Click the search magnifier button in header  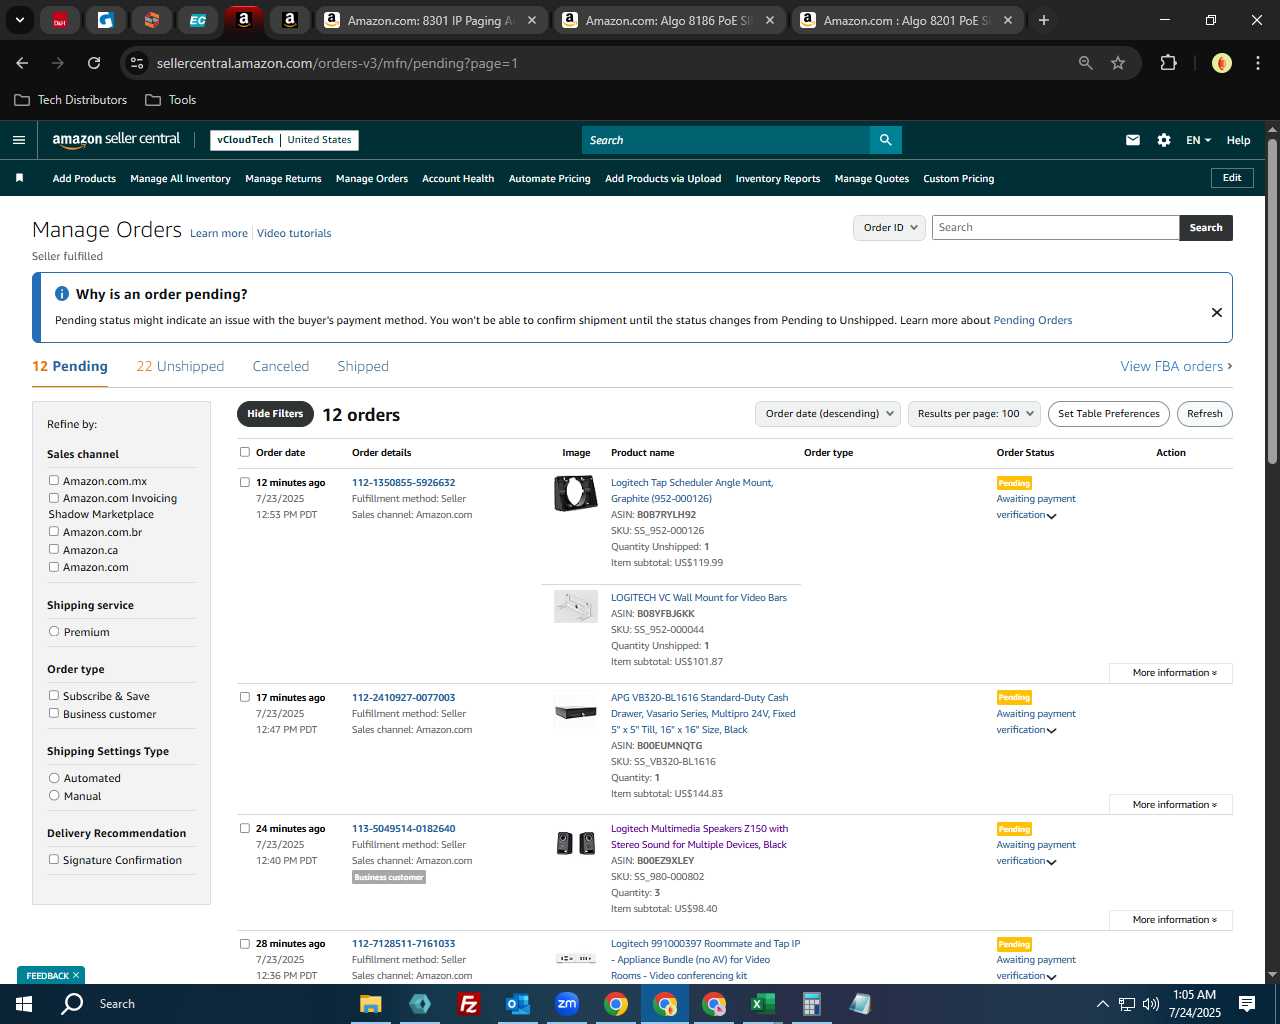coord(885,140)
